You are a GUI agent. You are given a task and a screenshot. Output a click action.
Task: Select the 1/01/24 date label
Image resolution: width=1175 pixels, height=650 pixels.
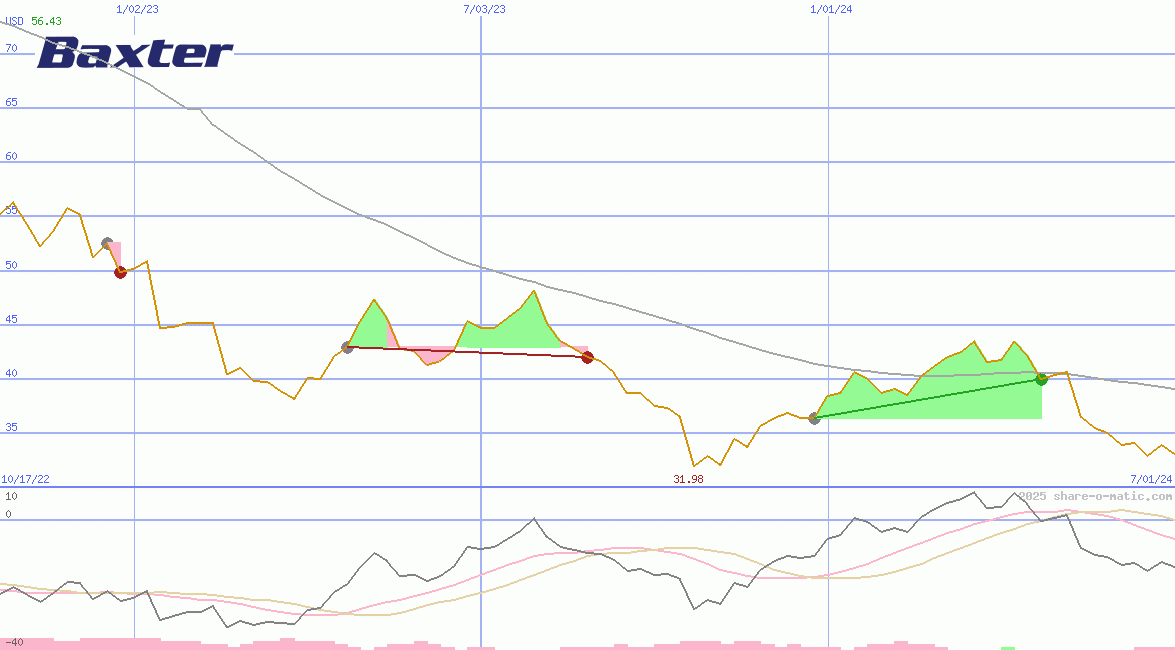830,9
